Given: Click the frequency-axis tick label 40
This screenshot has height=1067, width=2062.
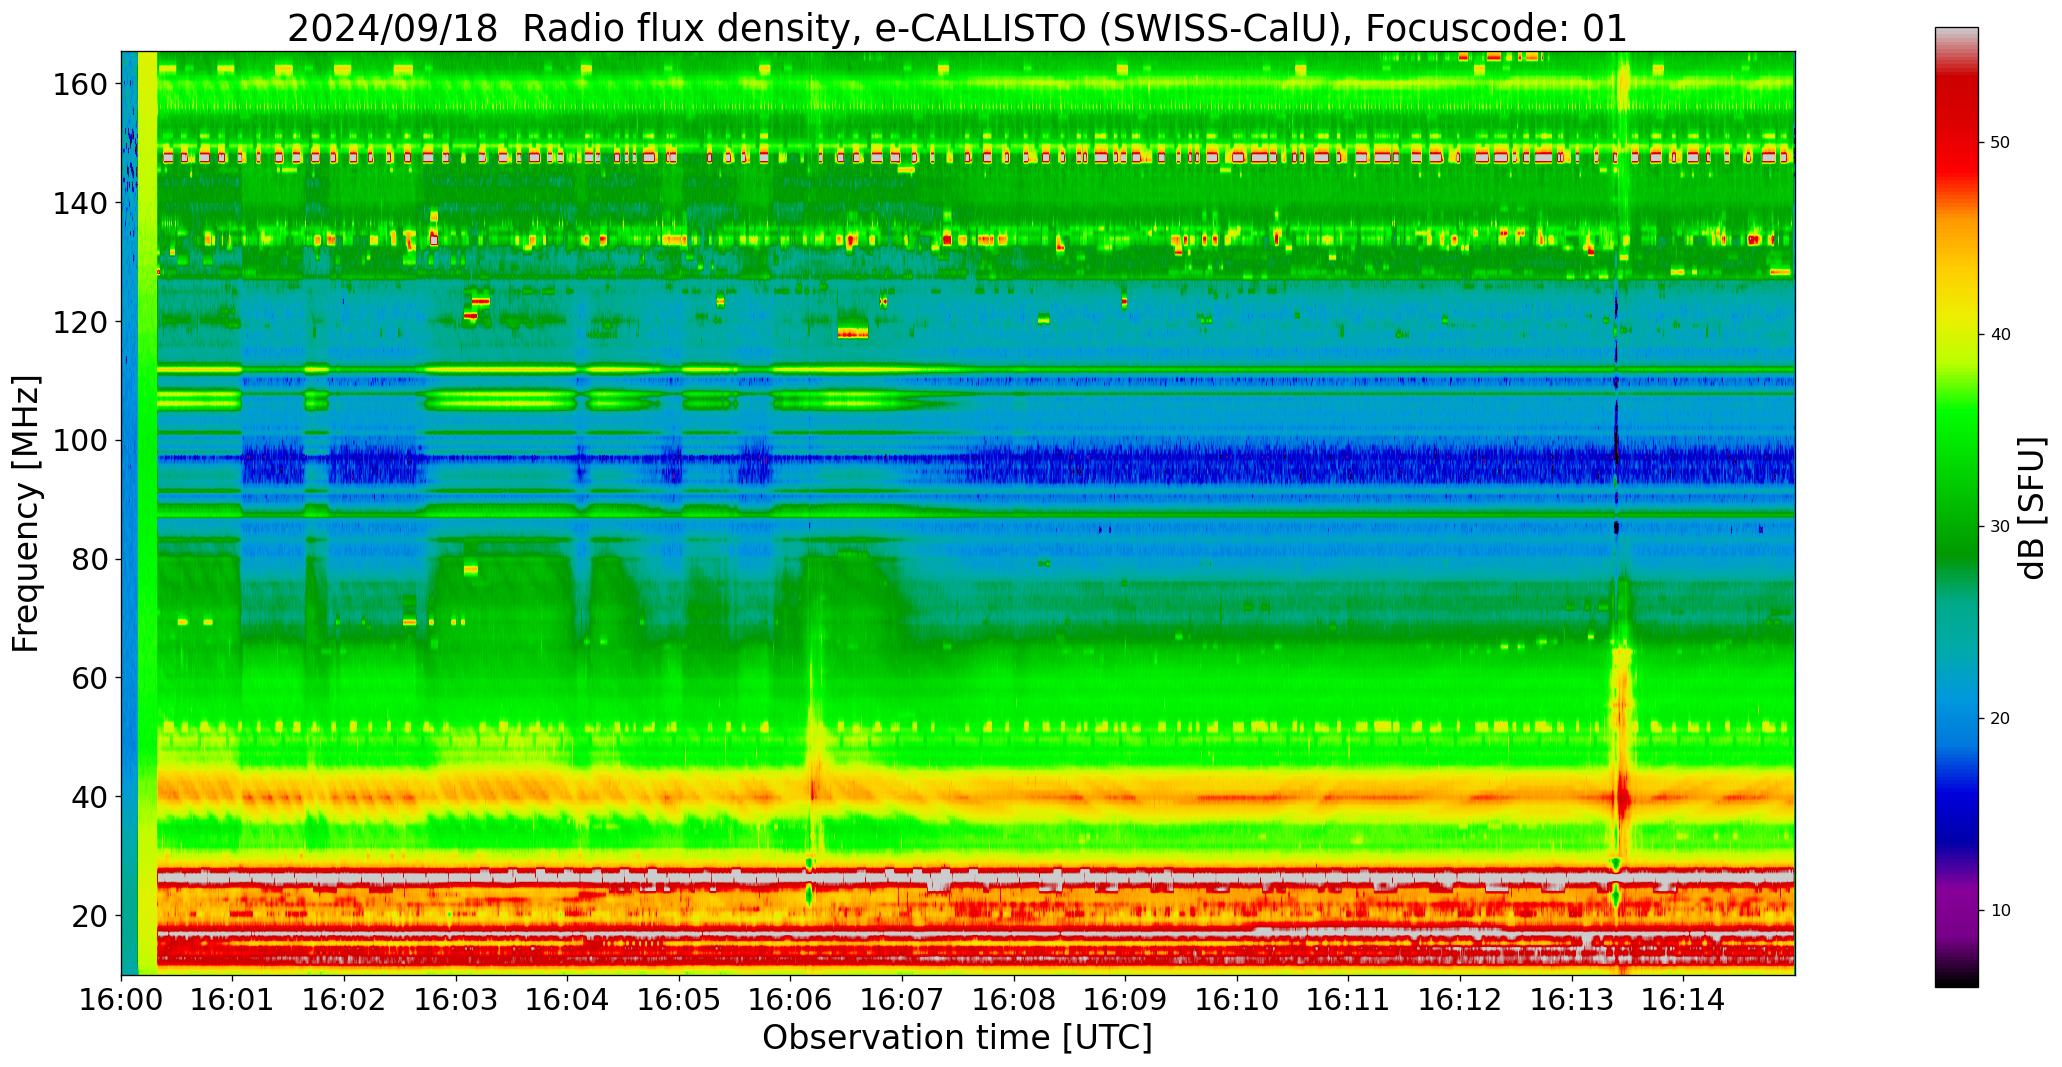Looking at the screenshot, I should click(x=90, y=797).
